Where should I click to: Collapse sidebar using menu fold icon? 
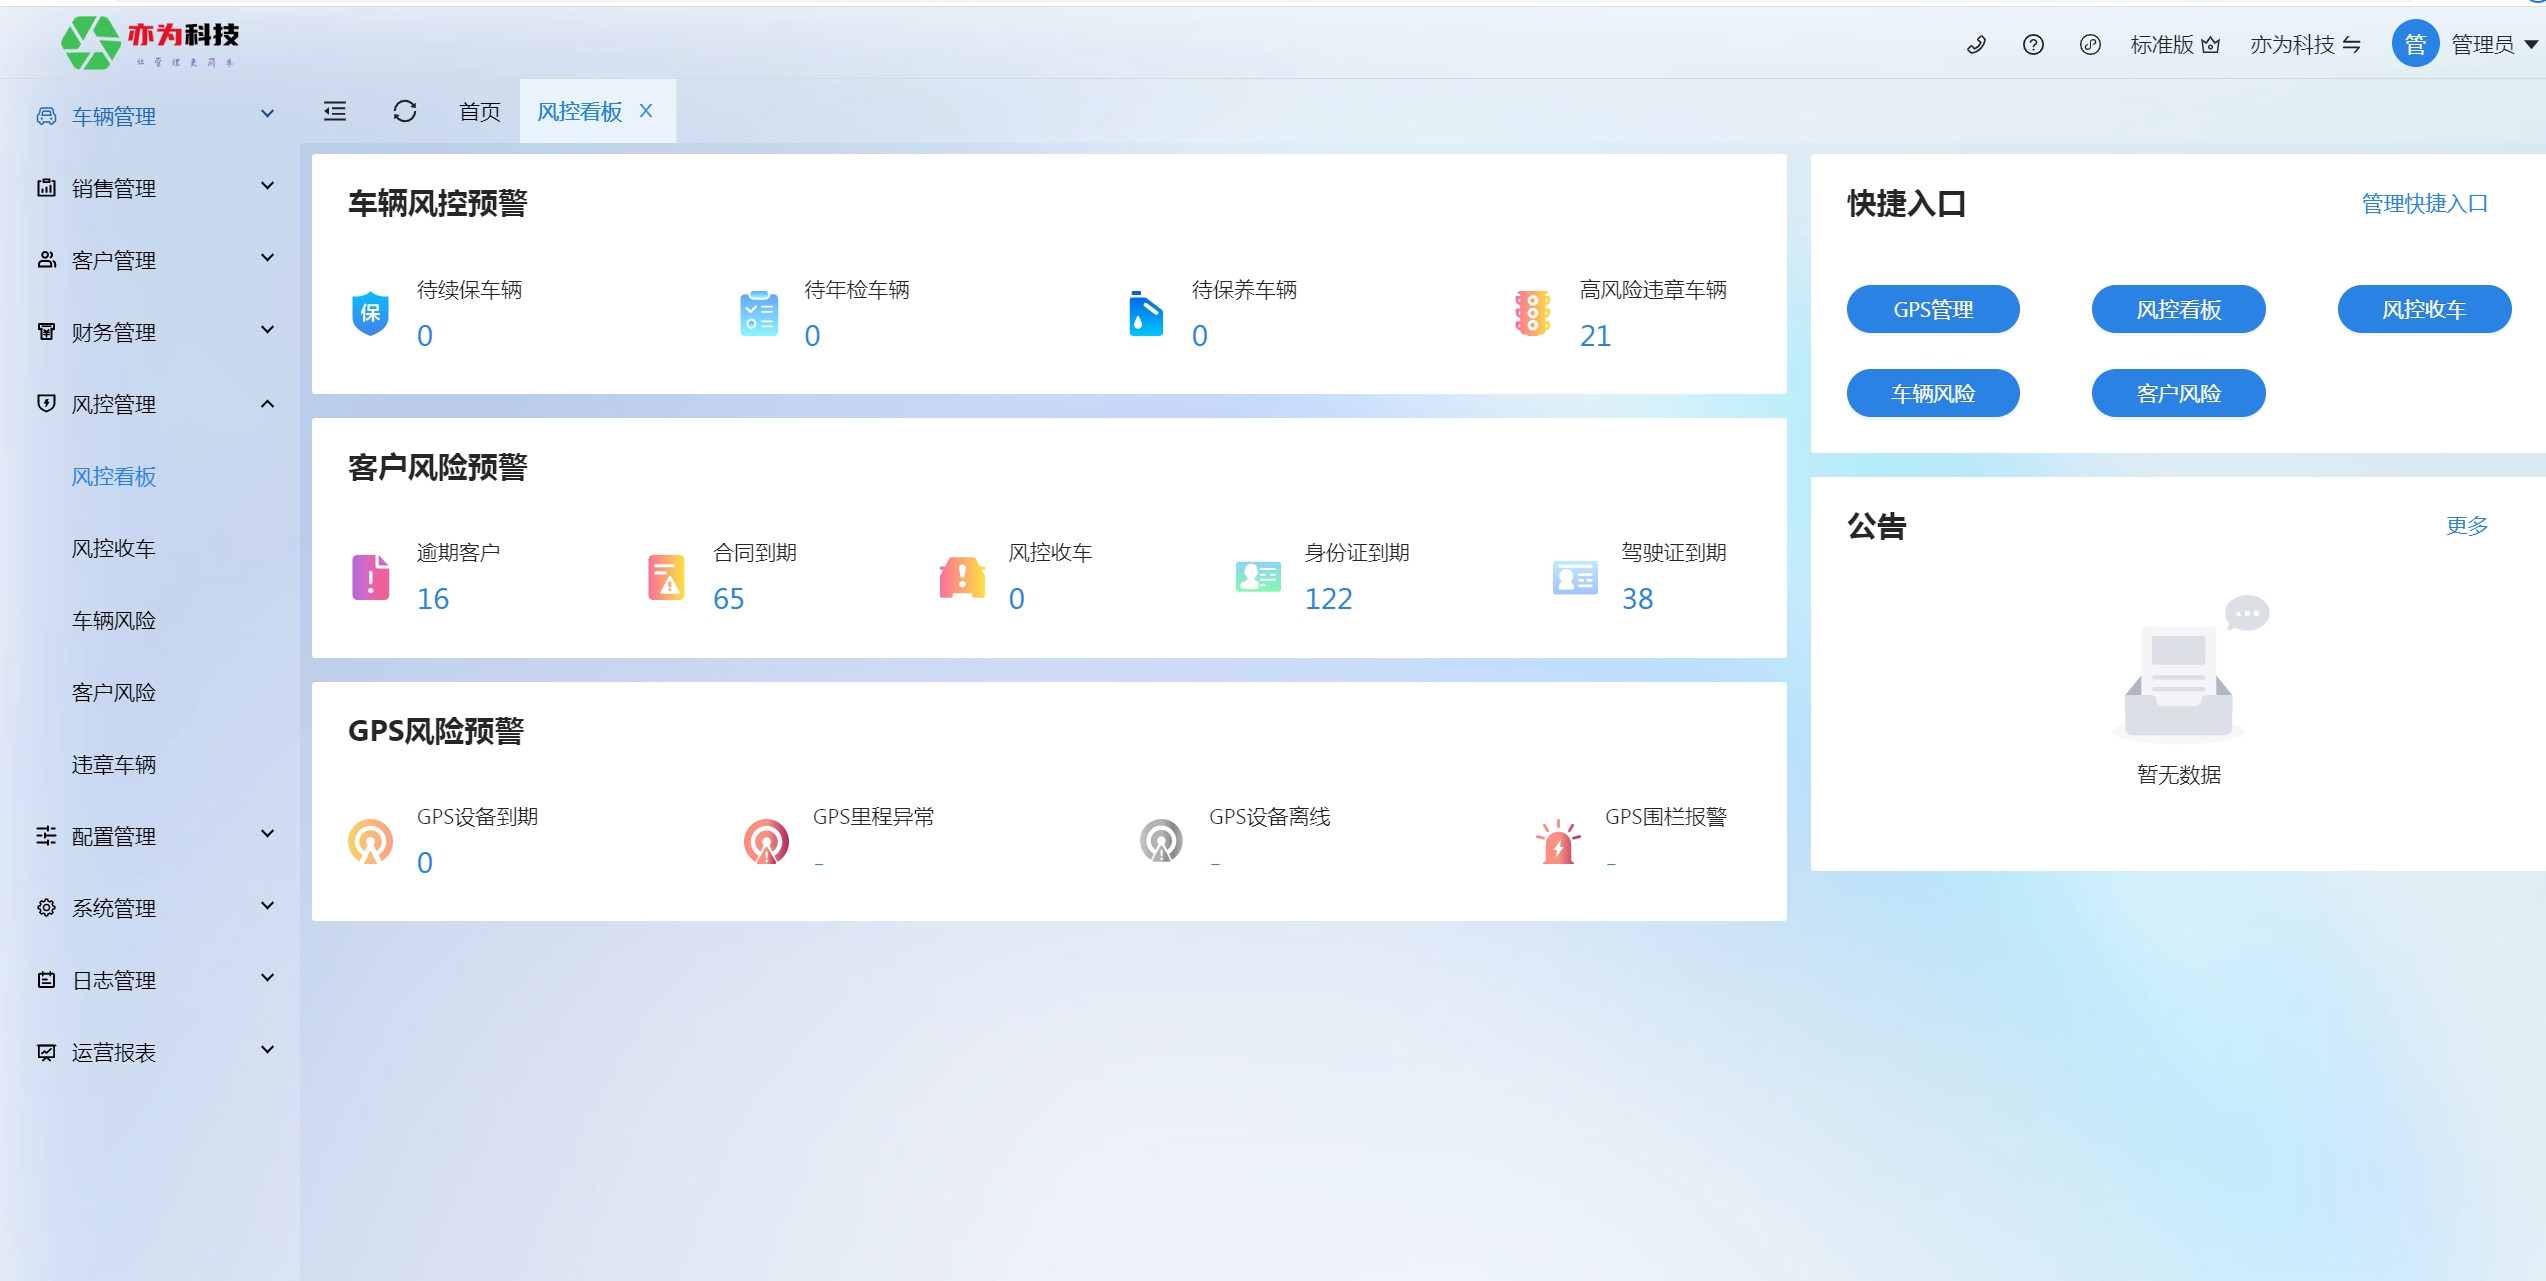335,111
